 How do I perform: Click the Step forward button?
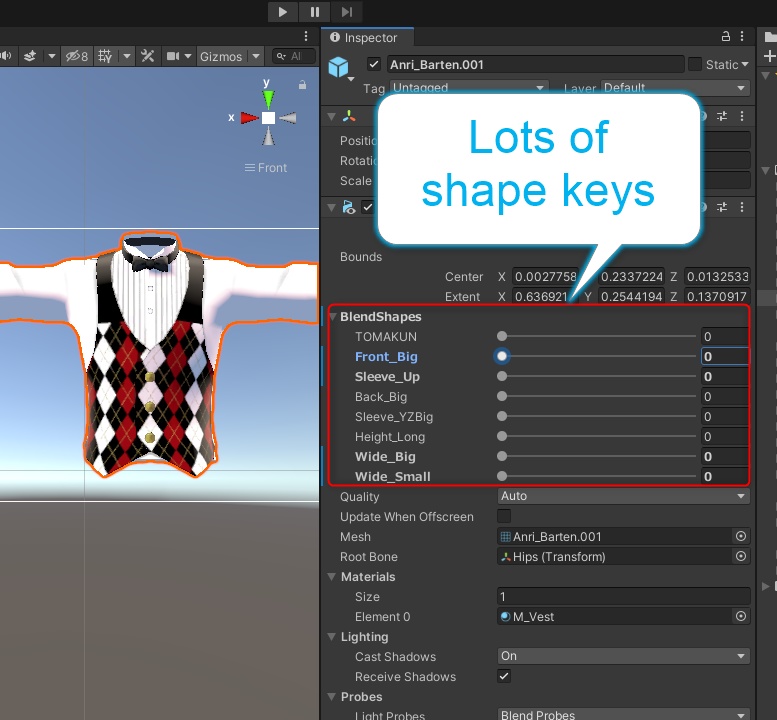(346, 12)
